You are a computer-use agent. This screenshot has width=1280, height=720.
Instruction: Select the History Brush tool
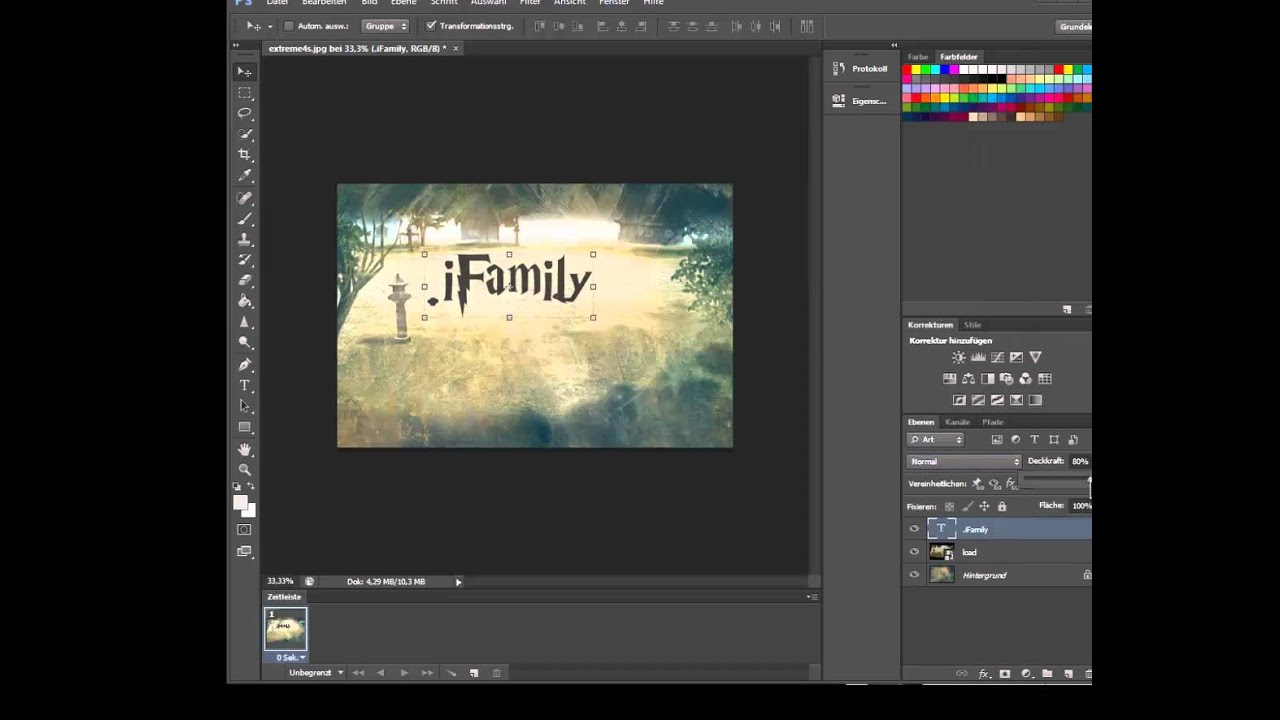(x=245, y=260)
